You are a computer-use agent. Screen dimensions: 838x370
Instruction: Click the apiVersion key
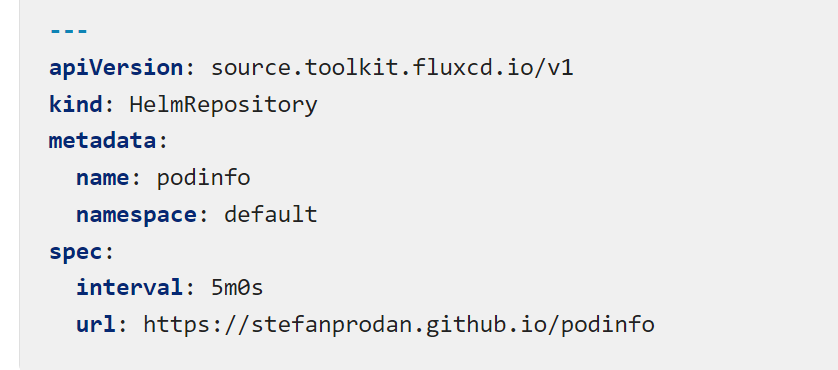[x=116, y=68]
